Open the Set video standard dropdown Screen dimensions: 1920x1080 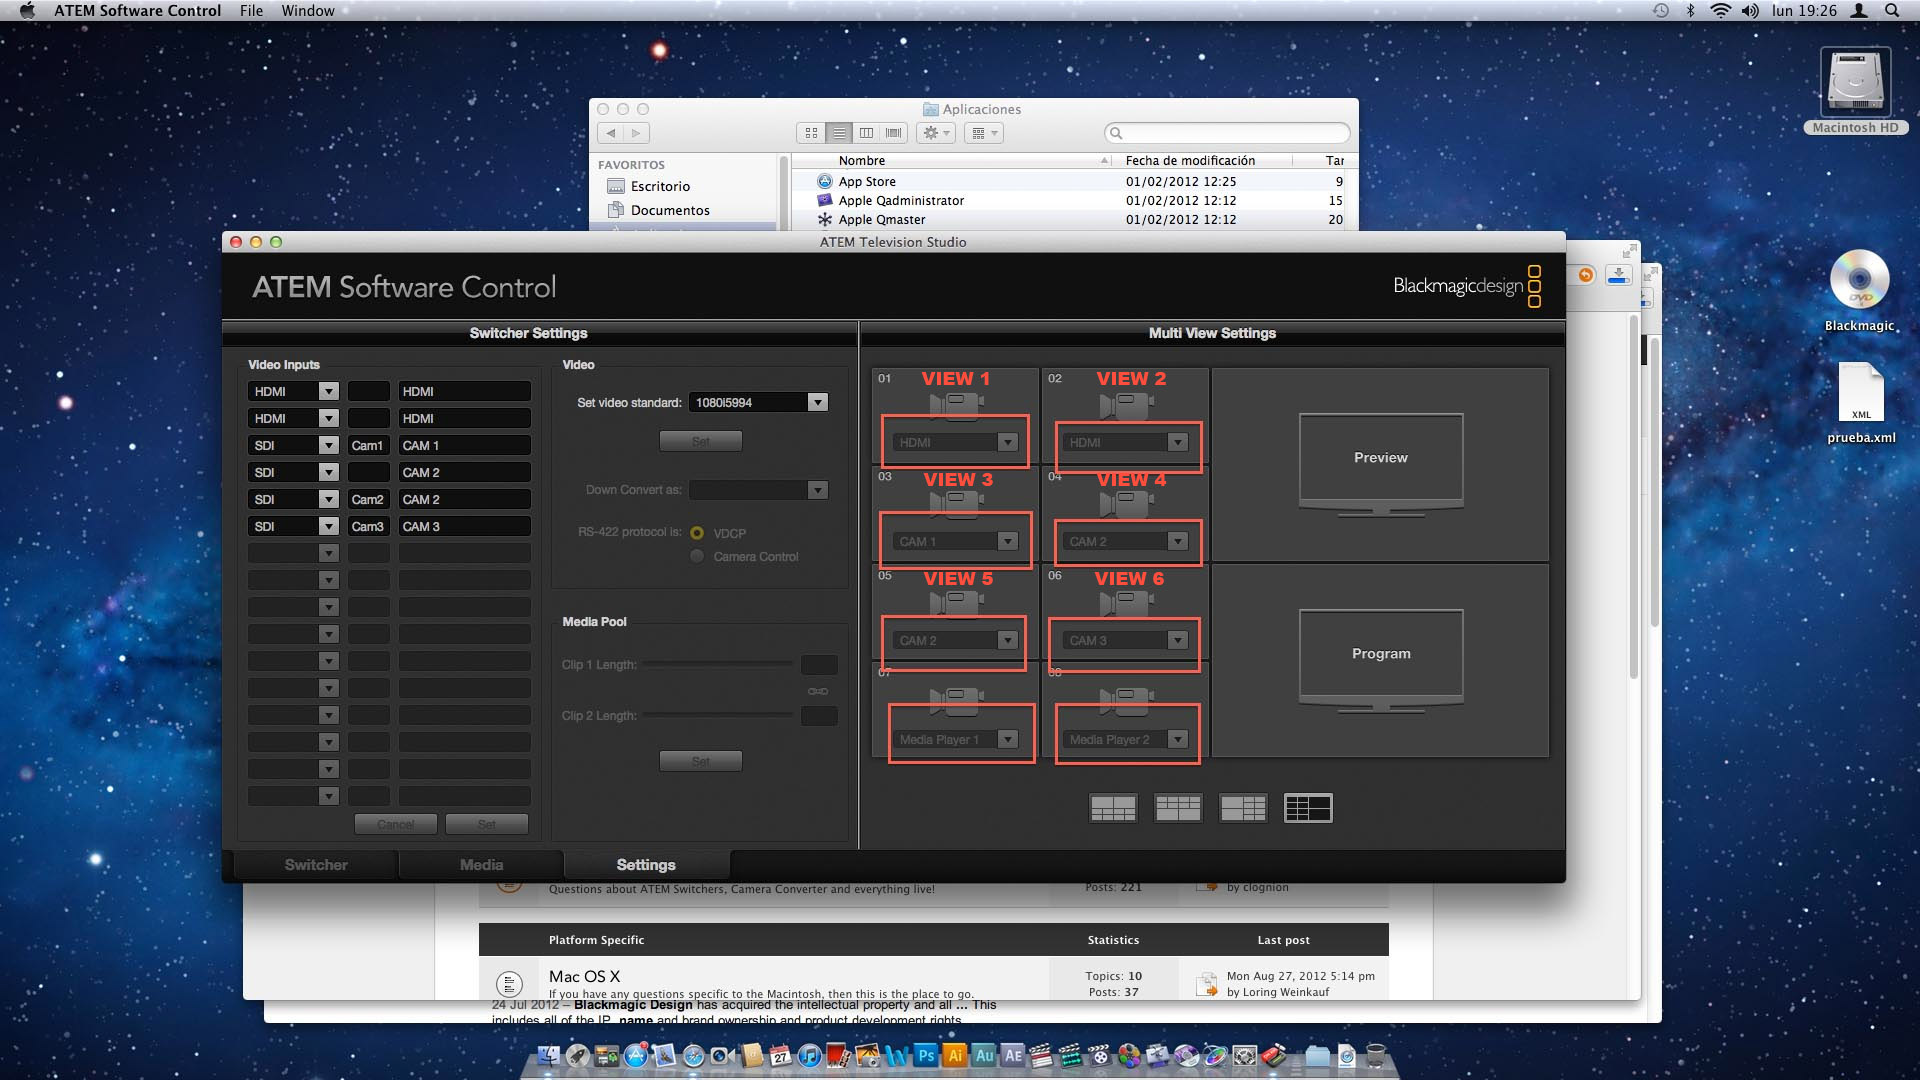(x=758, y=402)
